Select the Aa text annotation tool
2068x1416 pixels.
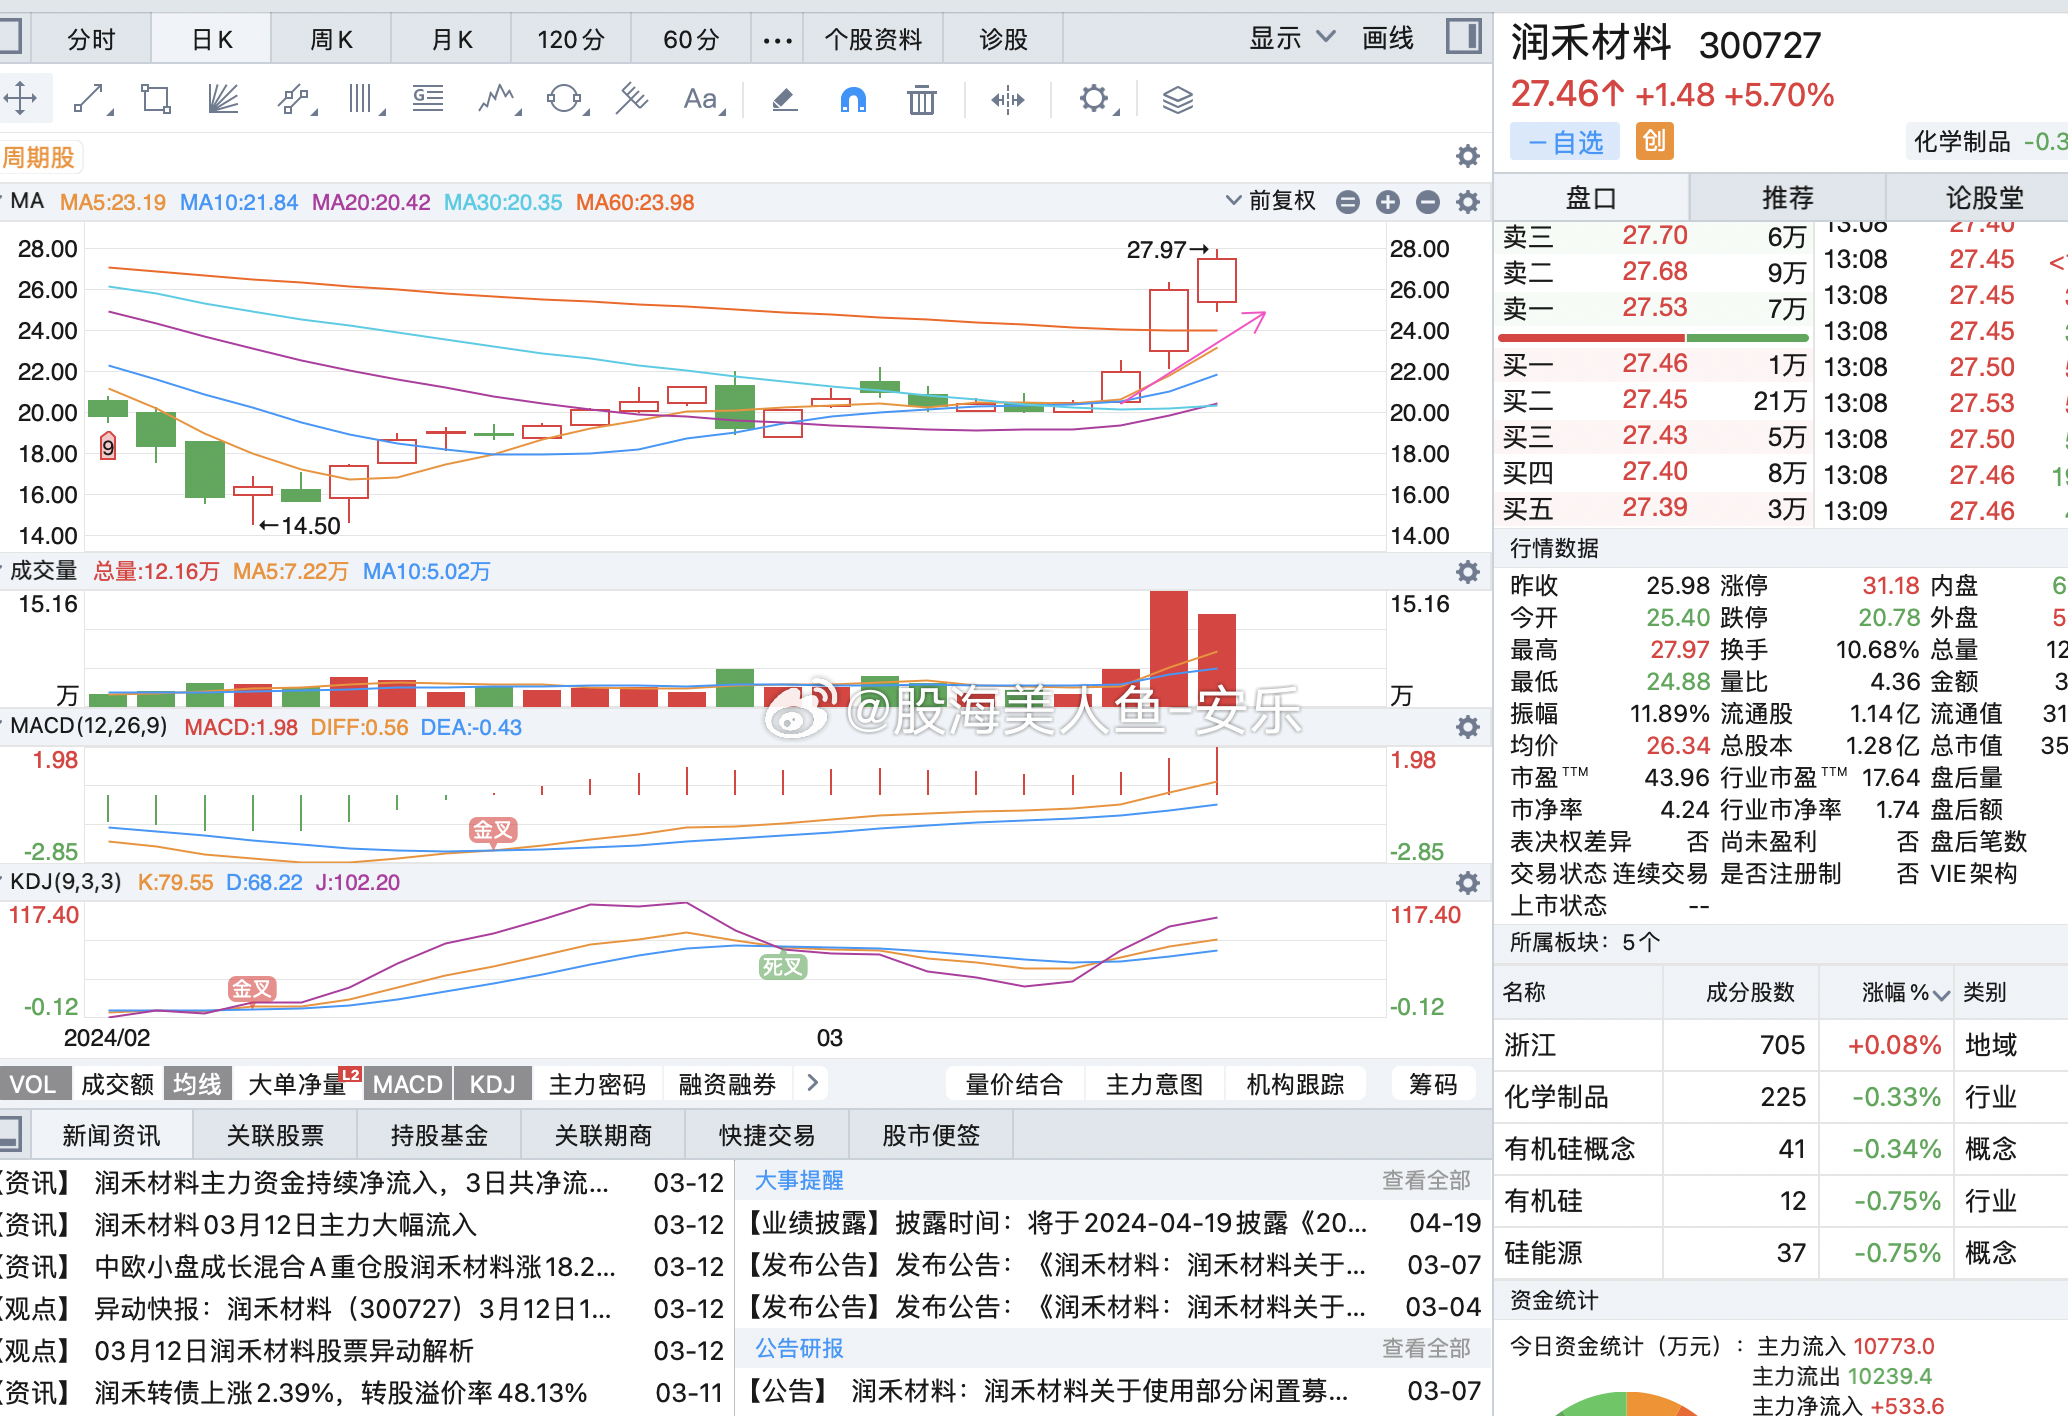pyautogui.click(x=700, y=99)
